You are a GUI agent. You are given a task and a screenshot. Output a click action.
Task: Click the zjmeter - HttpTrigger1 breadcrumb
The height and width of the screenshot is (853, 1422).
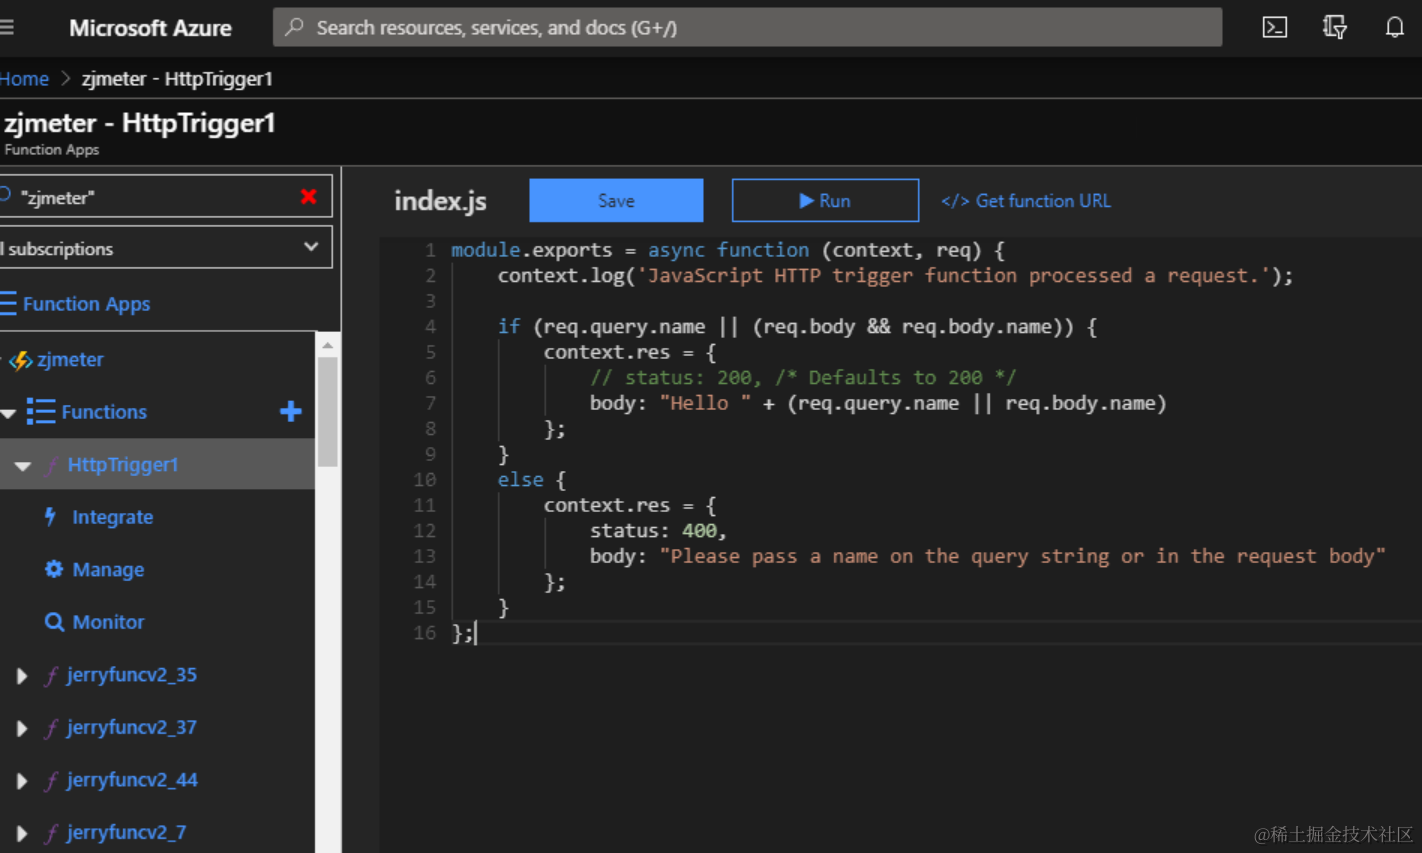click(177, 79)
